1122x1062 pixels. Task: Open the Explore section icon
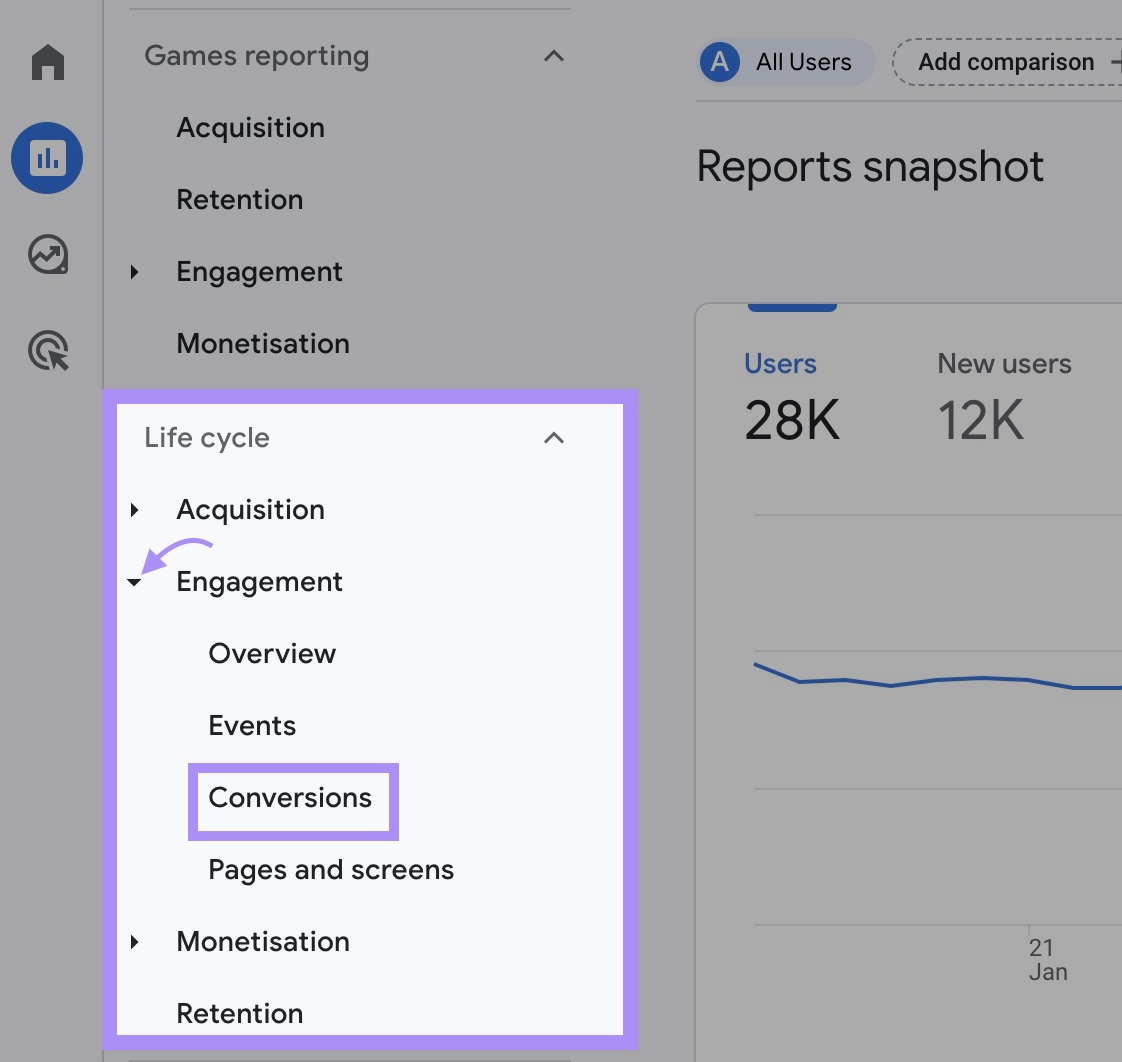tap(47, 255)
